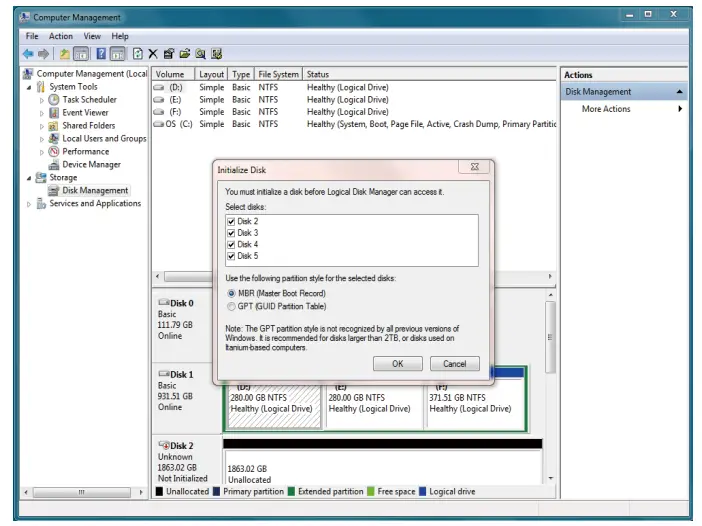This screenshot has width=702, height=526.
Task: Collapse the Storage tree node
Action: (x=29, y=178)
